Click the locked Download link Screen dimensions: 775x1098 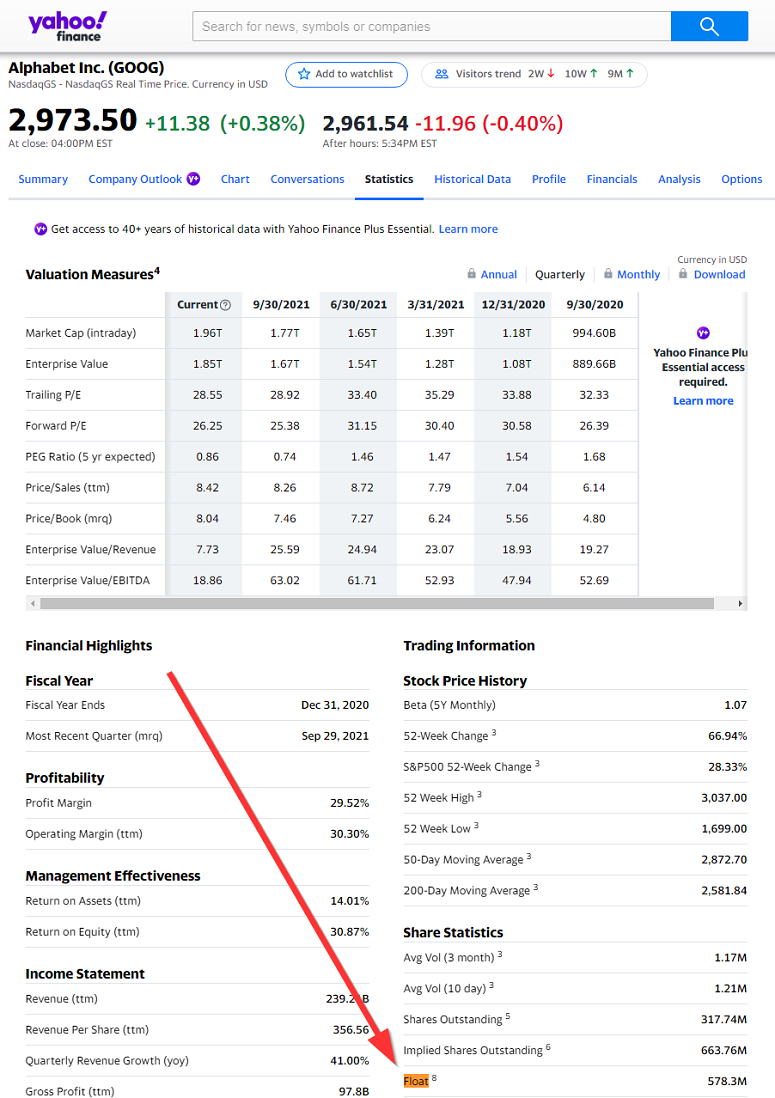coord(712,274)
